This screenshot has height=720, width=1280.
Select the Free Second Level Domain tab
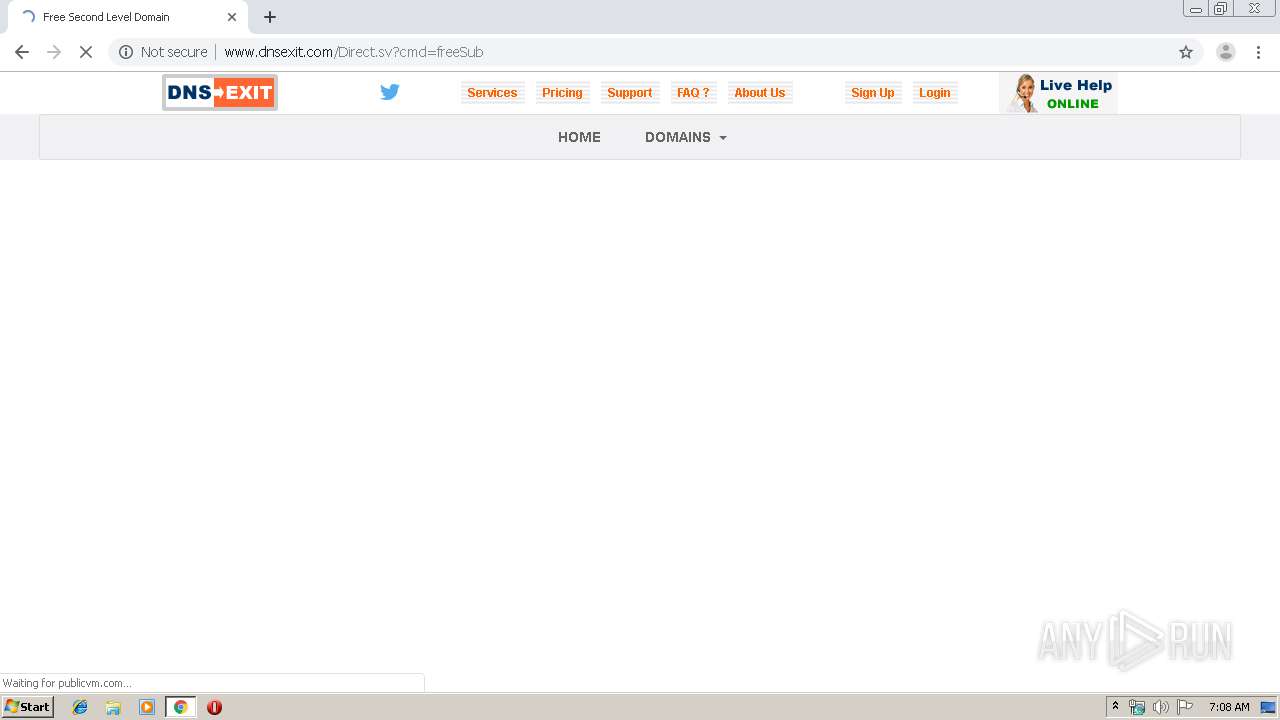pos(126,17)
